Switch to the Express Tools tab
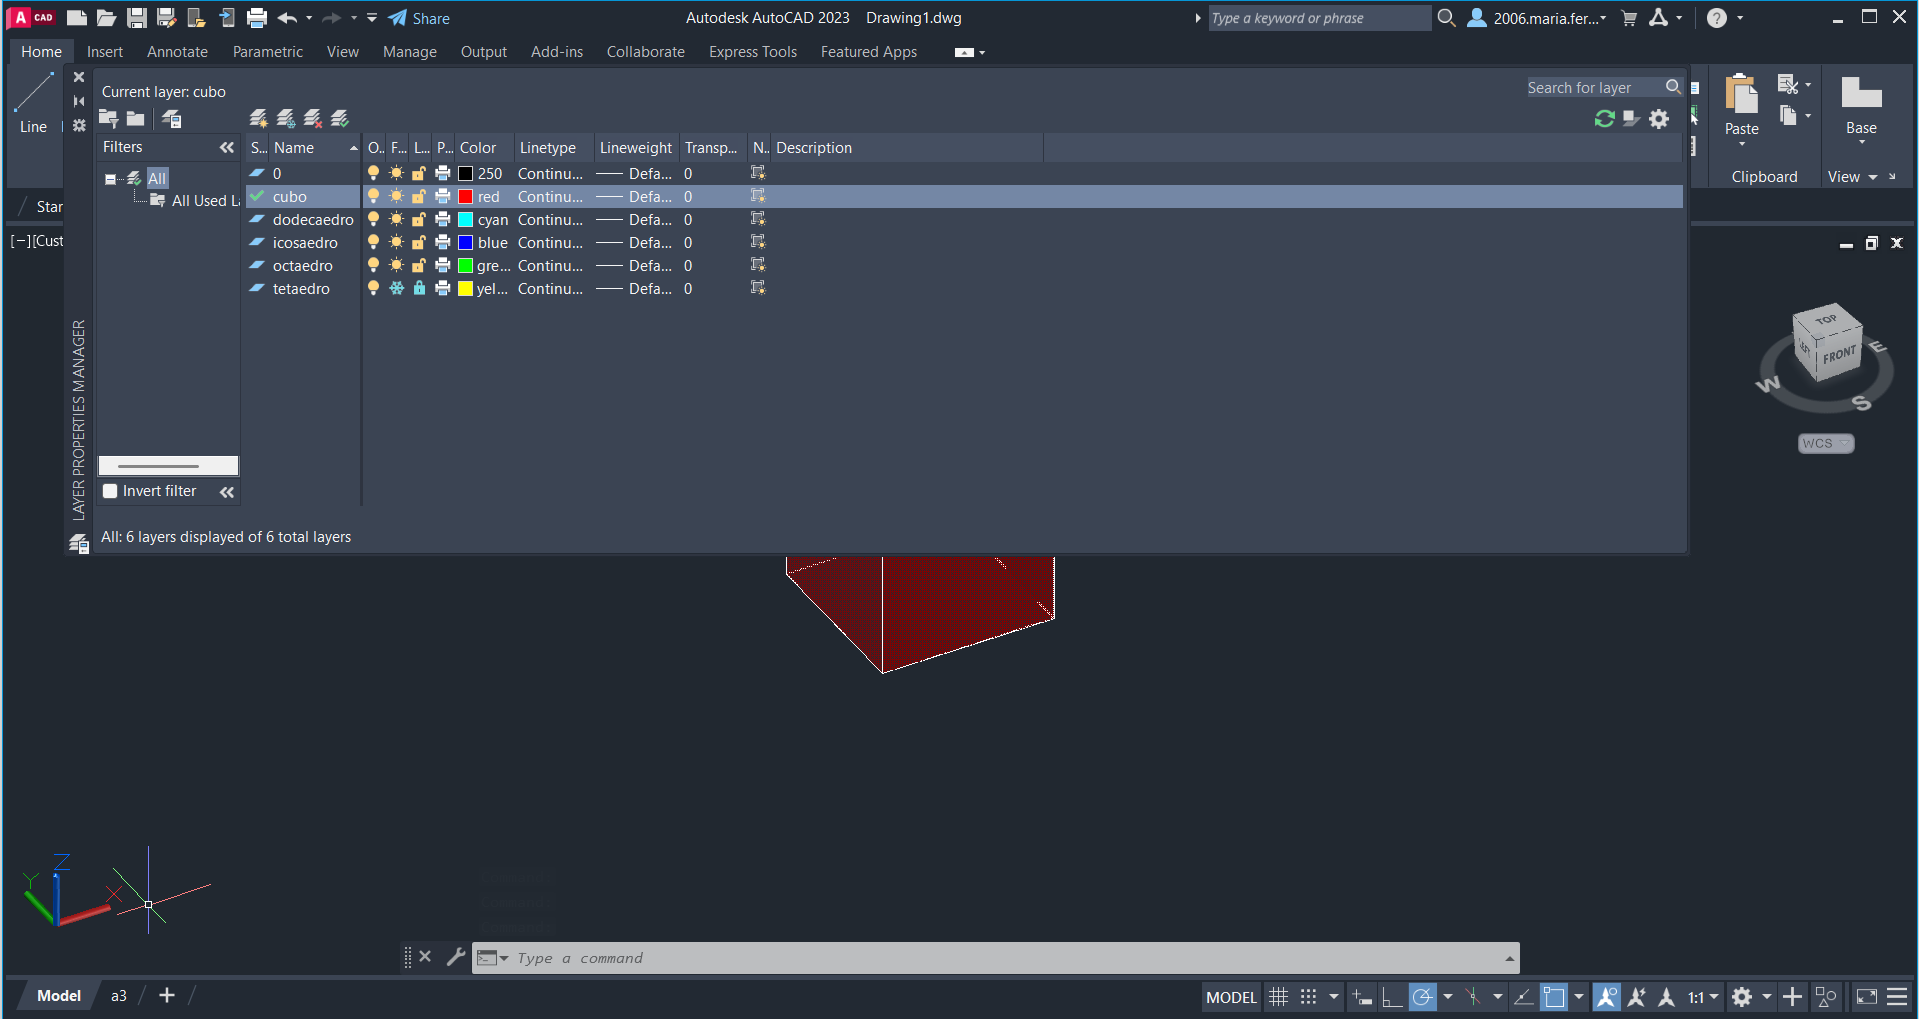1919x1019 pixels. pyautogui.click(x=753, y=52)
